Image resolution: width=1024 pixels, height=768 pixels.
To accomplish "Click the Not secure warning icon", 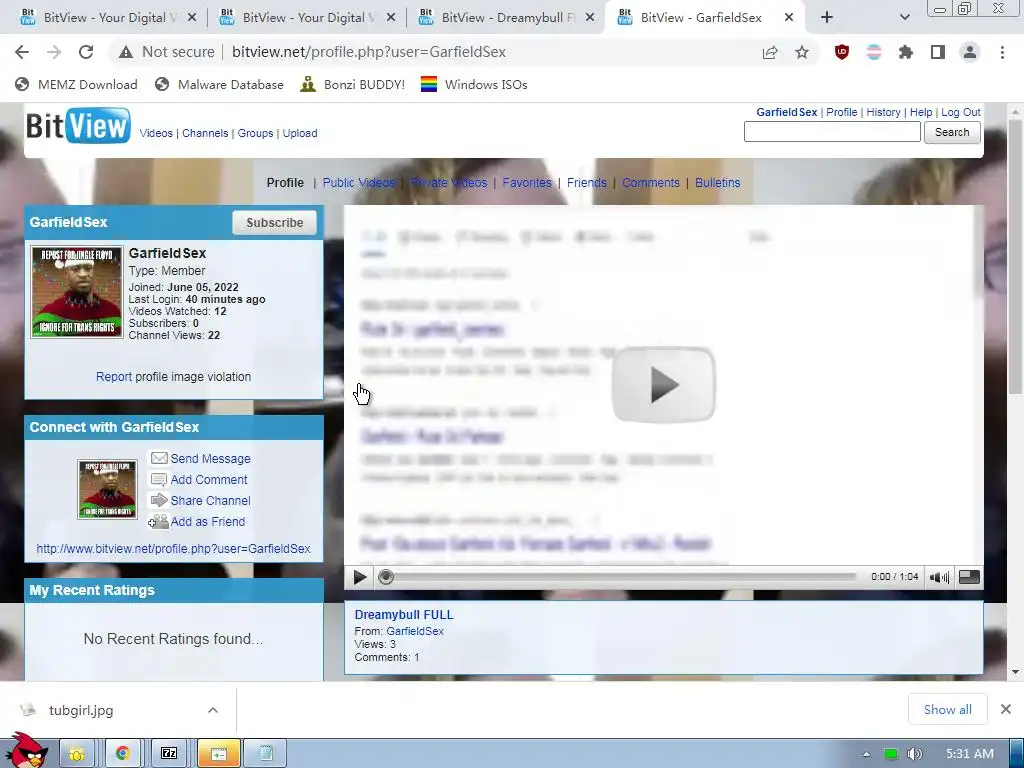I will pos(126,52).
